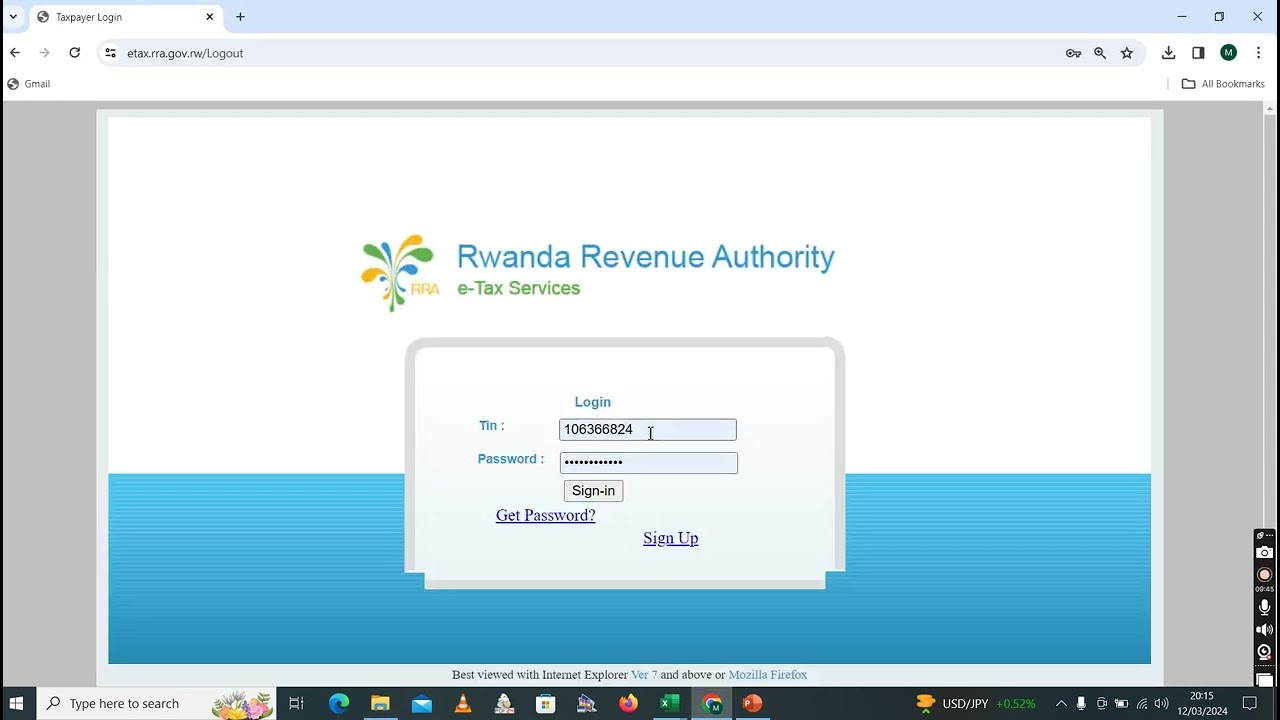Open Windows Start menu

point(16,703)
